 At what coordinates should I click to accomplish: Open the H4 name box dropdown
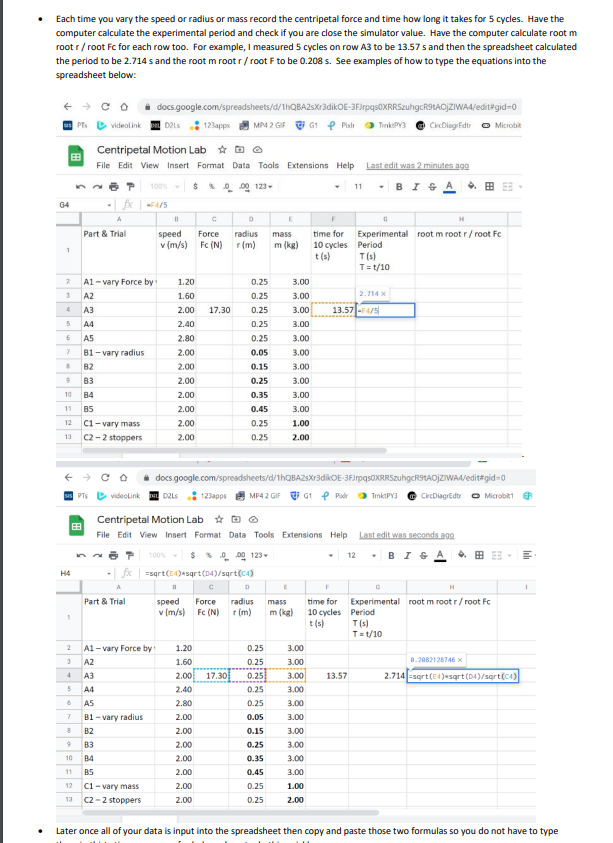109,573
